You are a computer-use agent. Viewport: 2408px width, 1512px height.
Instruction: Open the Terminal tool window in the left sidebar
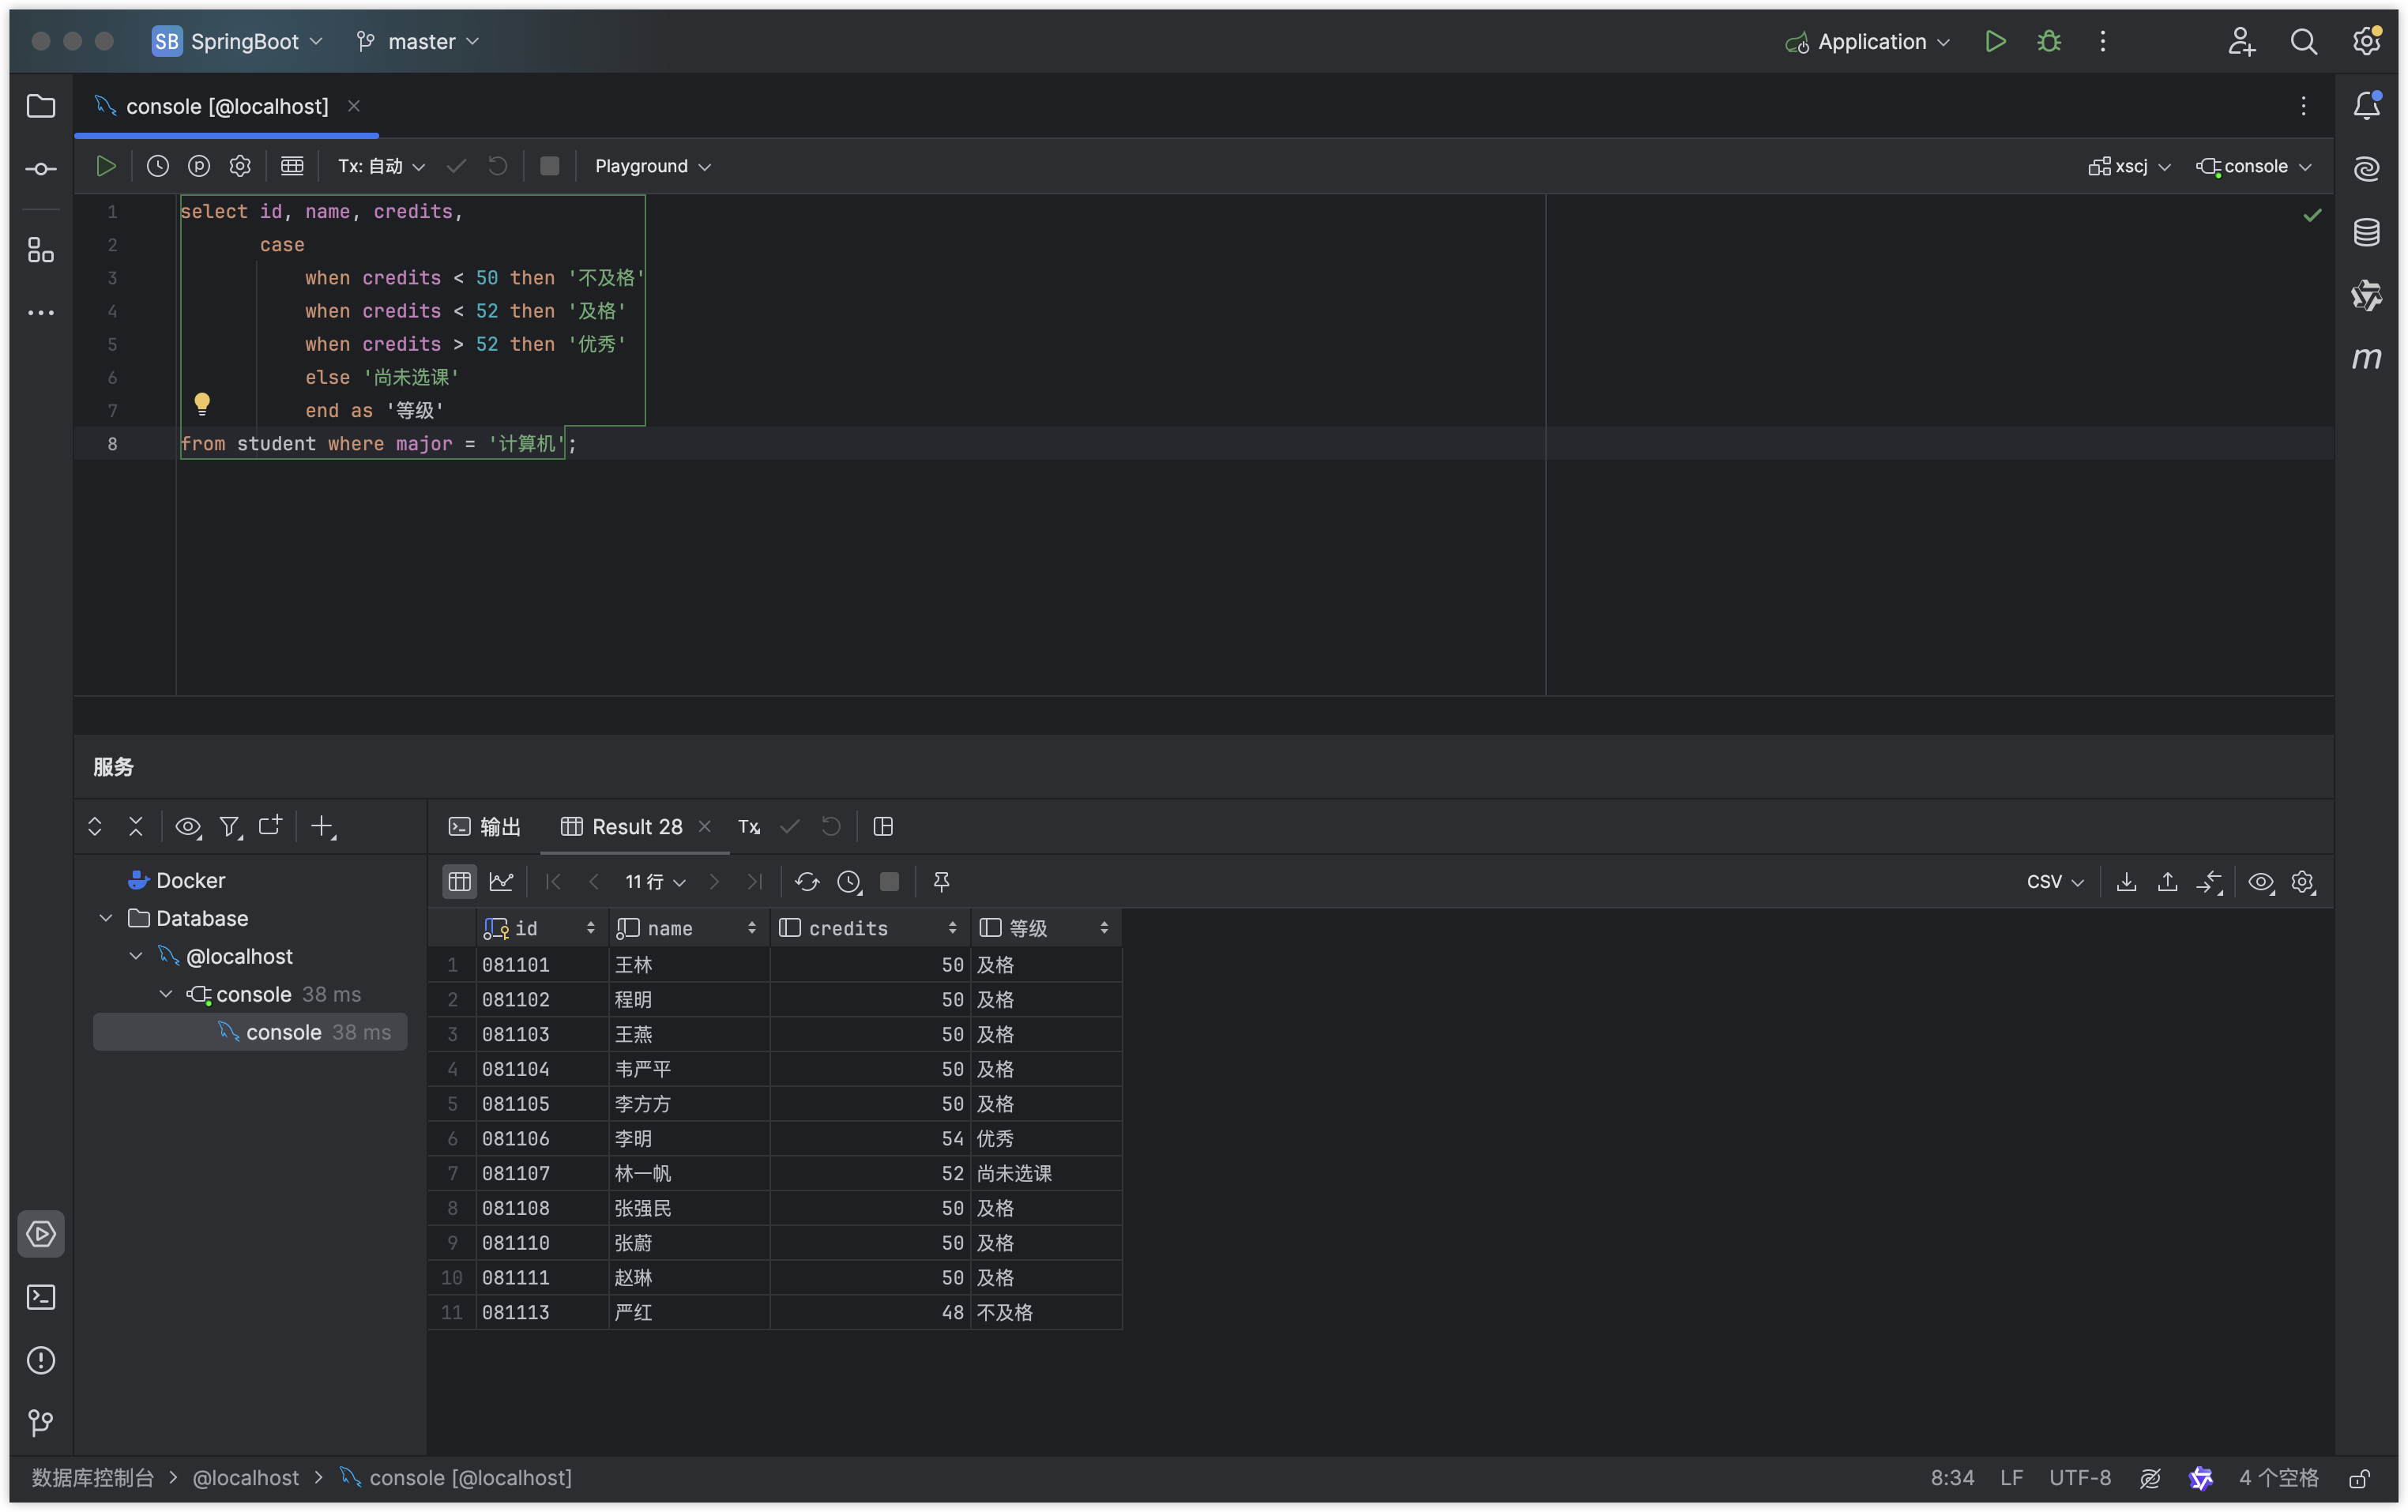pyautogui.click(x=40, y=1297)
